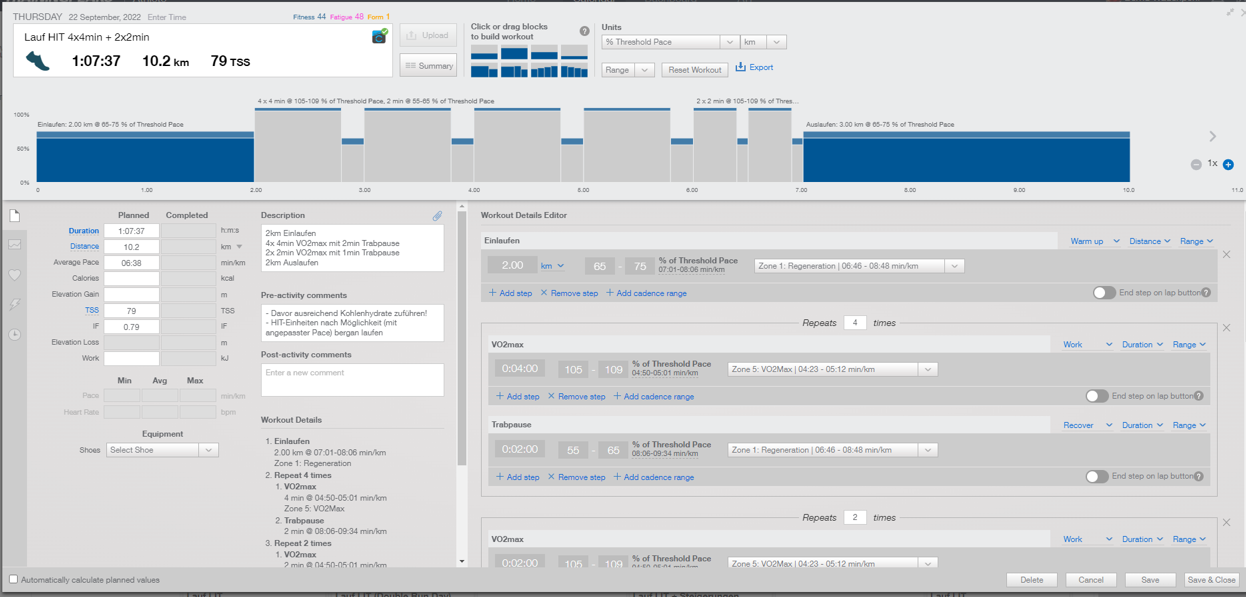1246x597 pixels.
Task: Click the right arrow next to workout graph
Action: coord(1212,136)
